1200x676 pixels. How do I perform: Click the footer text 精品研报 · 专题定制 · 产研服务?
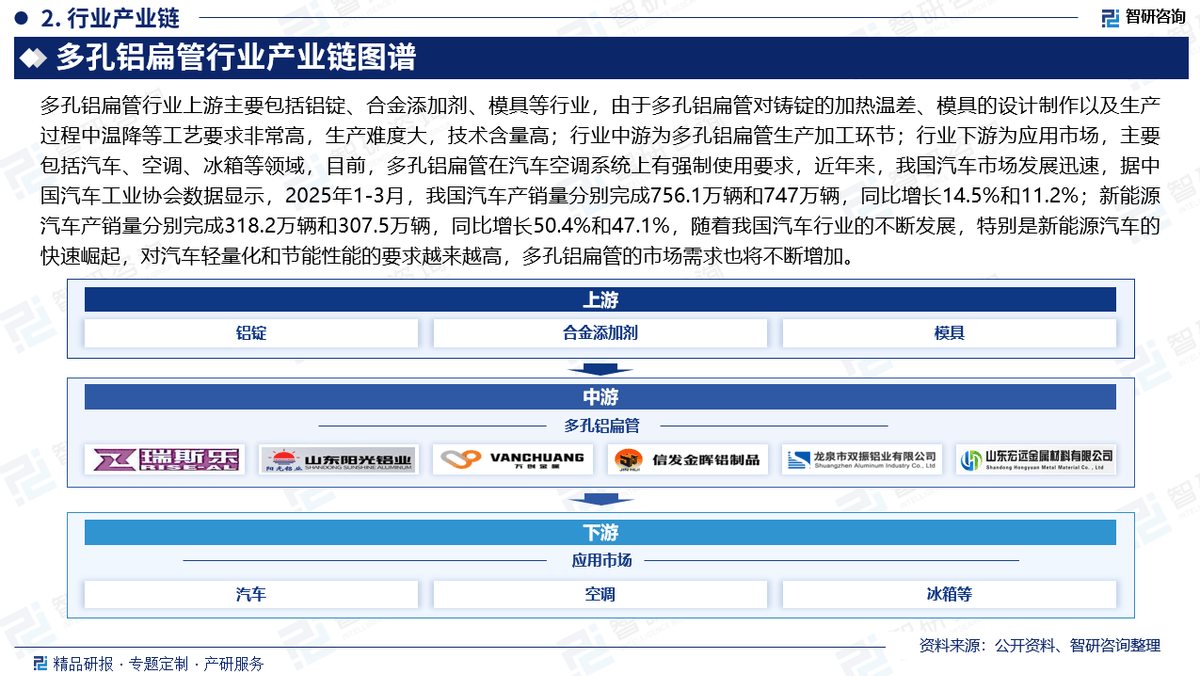[x=158, y=663]
